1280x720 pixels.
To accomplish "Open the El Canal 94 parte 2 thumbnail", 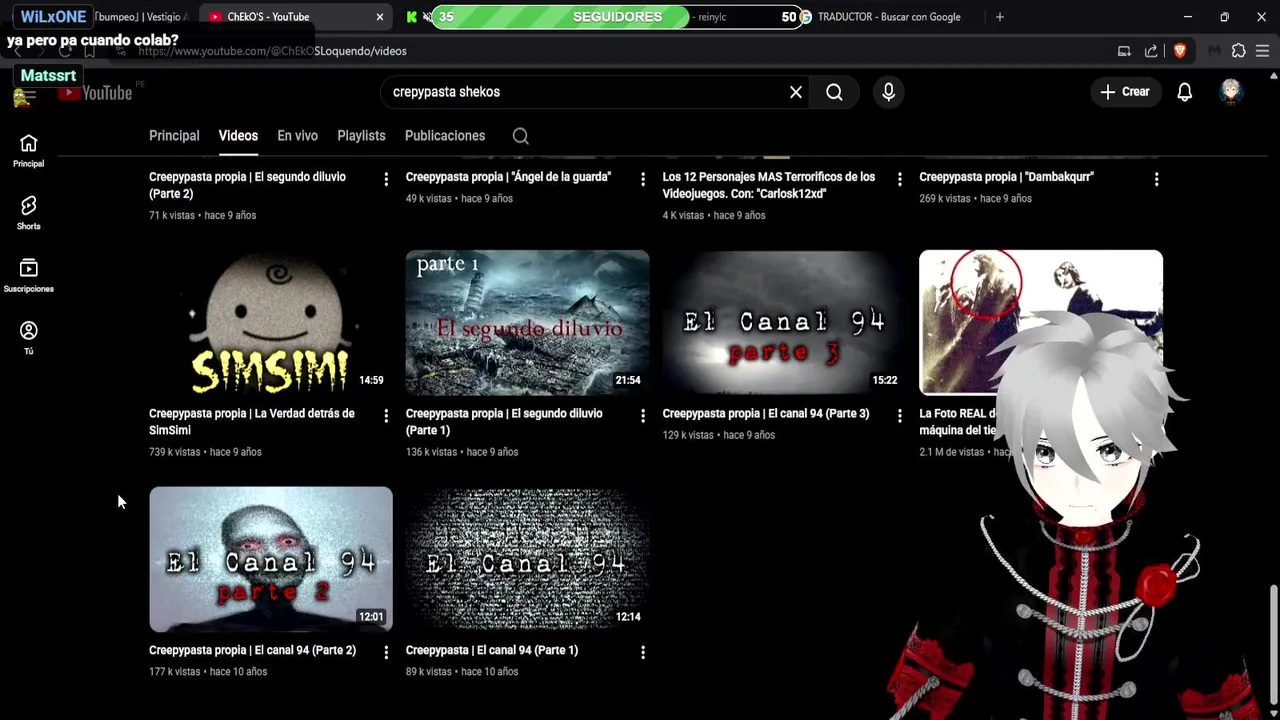I will [x=271, y=560].
